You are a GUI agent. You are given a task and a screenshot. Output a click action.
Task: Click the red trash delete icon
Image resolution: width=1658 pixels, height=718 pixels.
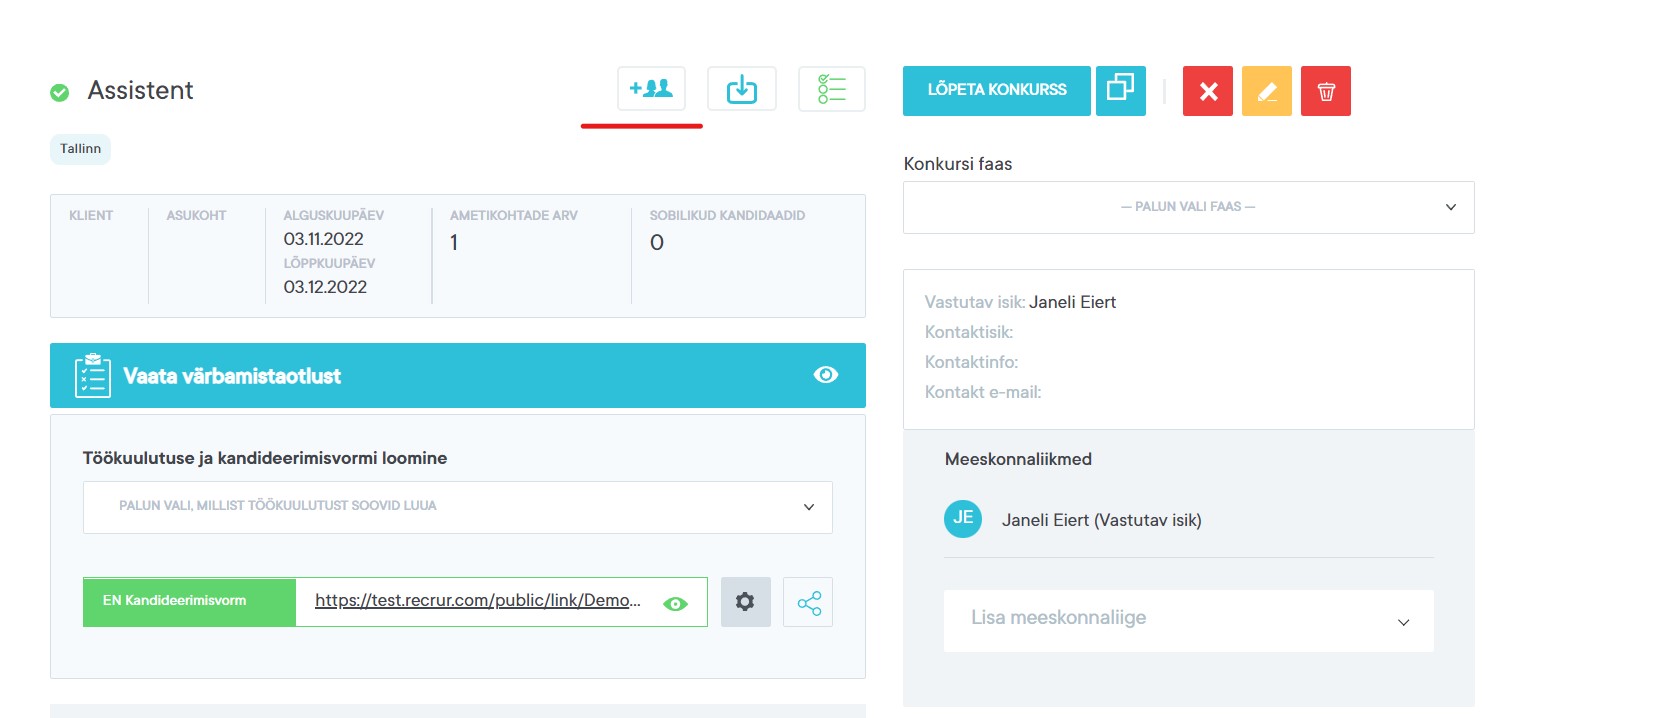(x=1325, y=91)
